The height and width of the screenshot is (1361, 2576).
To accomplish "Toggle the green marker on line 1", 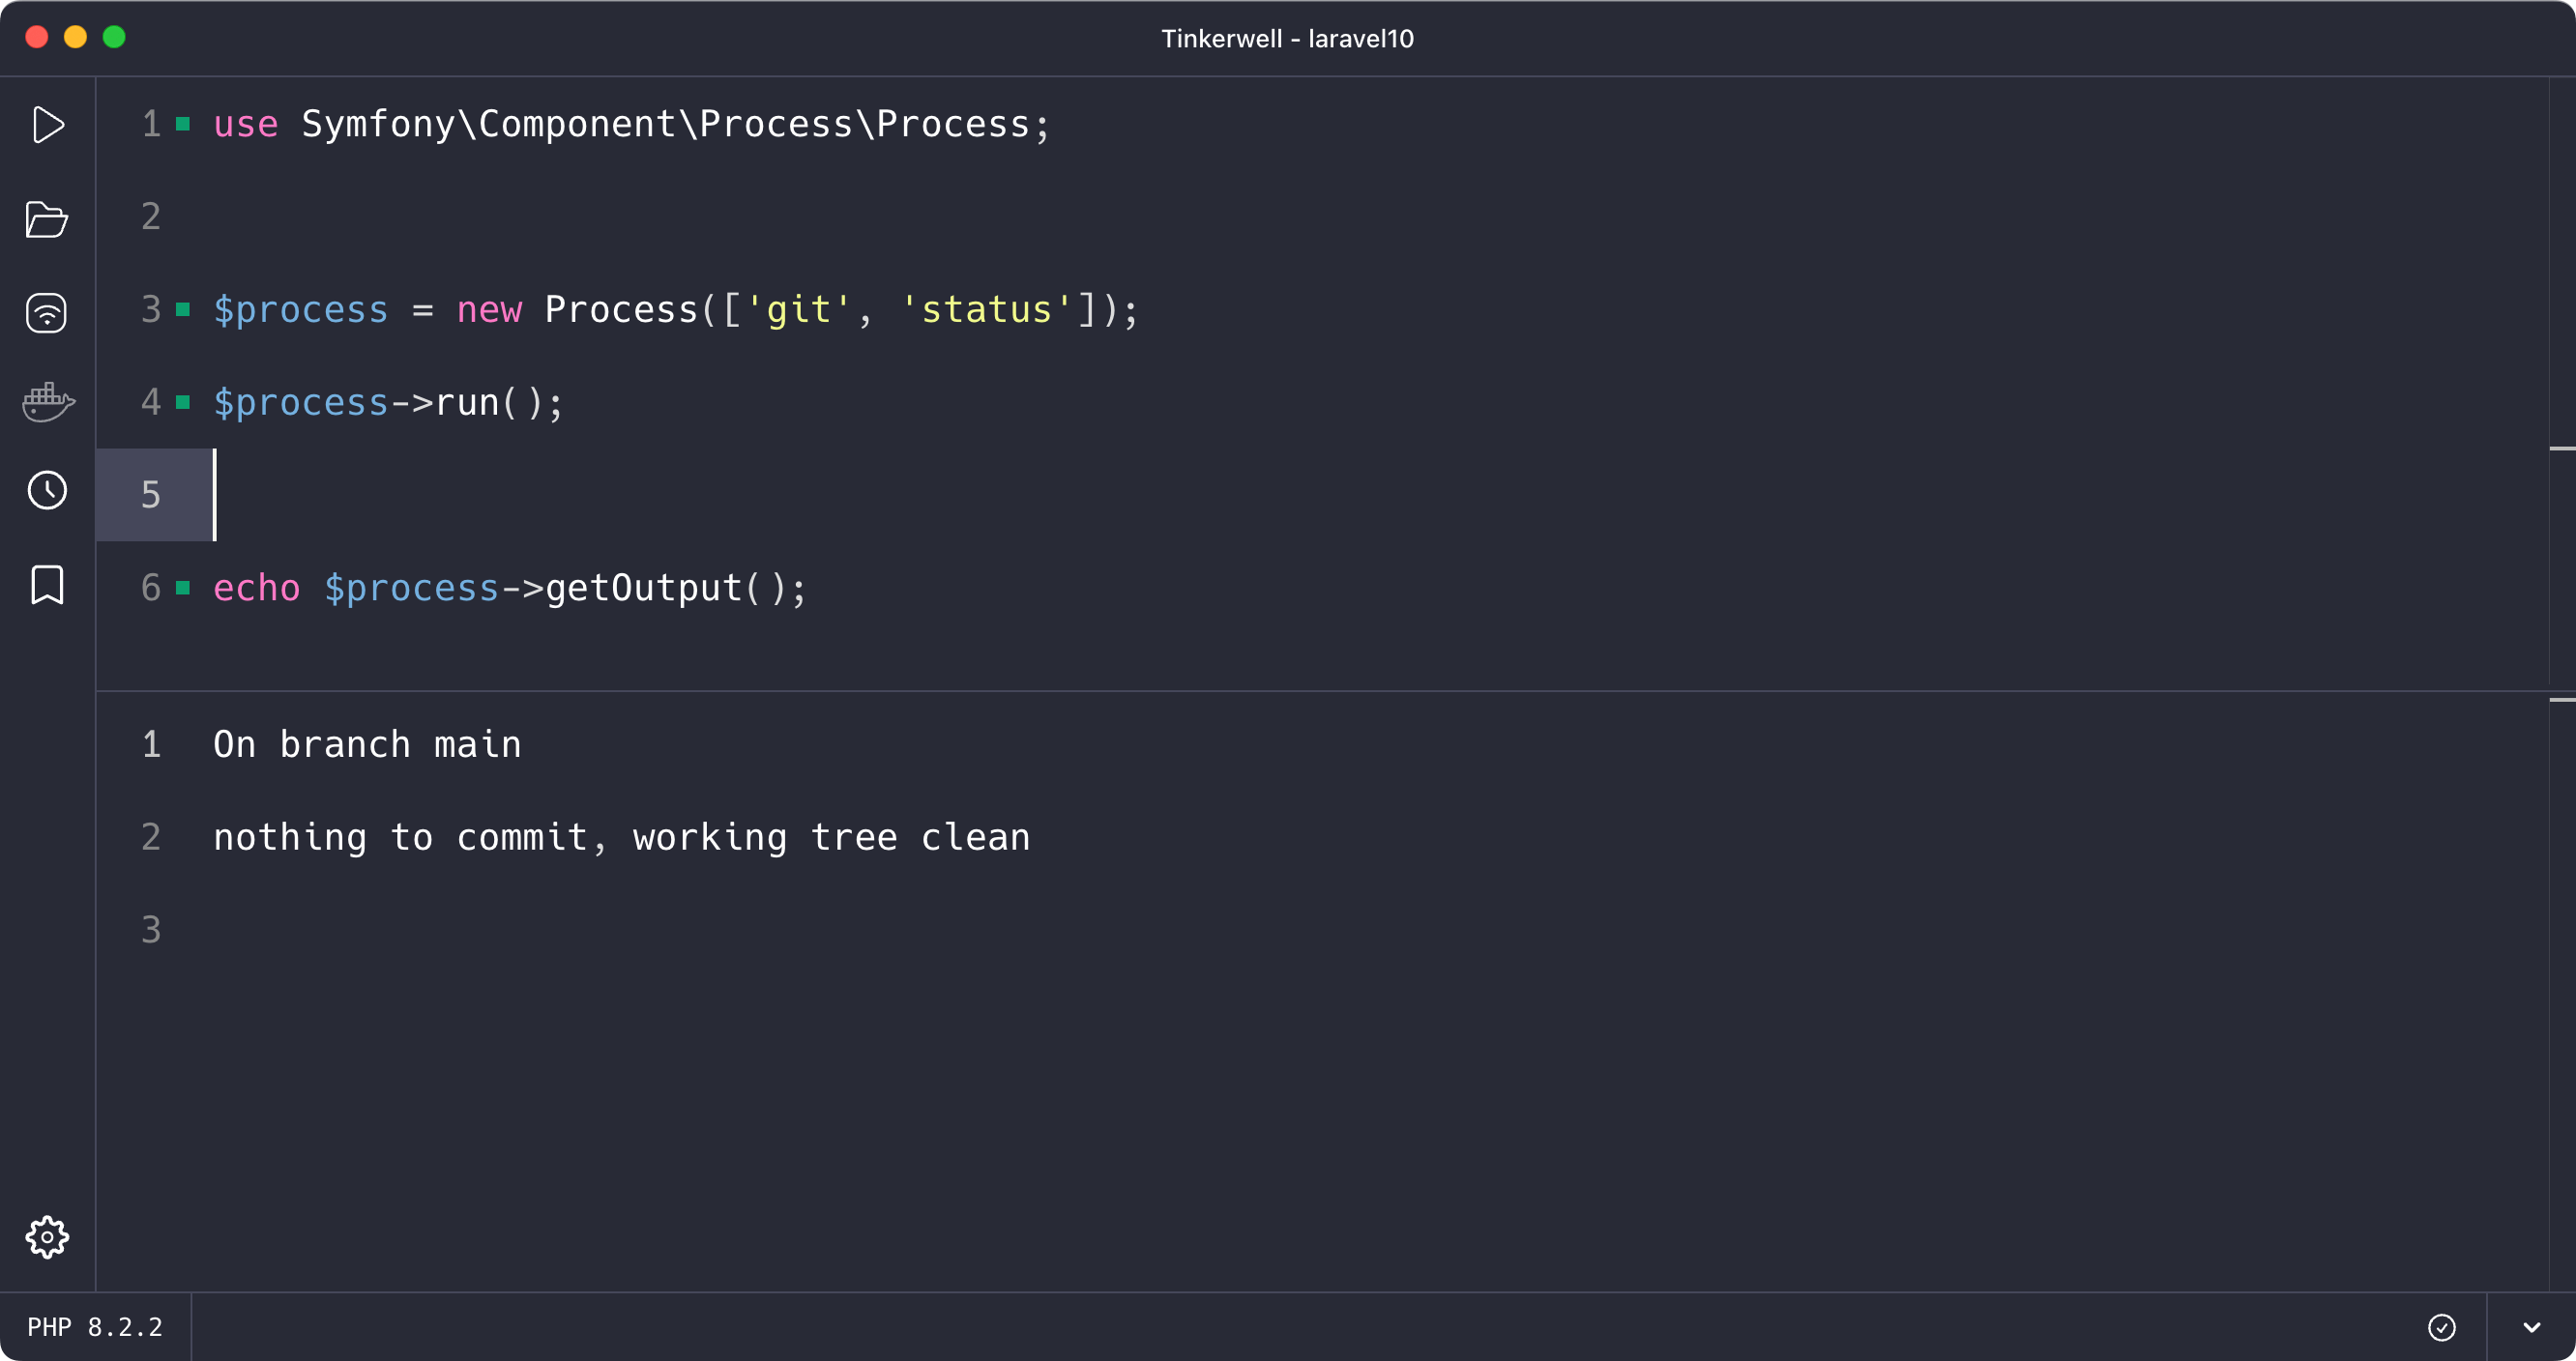I will click(x=183, y=124).
